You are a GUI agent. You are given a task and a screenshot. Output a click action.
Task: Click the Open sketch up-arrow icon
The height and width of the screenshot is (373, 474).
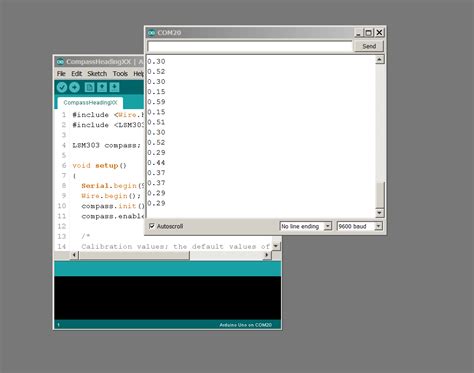point(102,87)
